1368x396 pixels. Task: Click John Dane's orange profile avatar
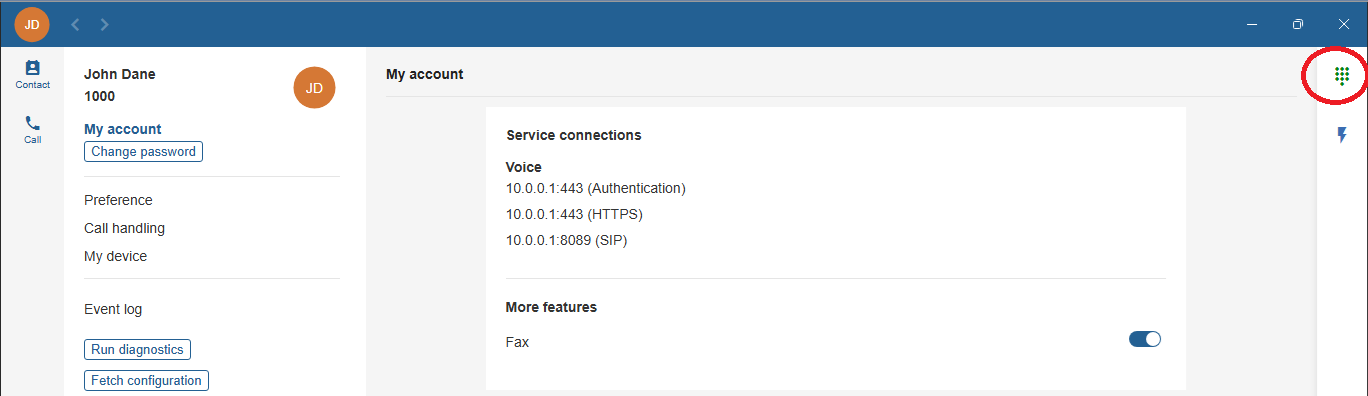coord(314,88)
